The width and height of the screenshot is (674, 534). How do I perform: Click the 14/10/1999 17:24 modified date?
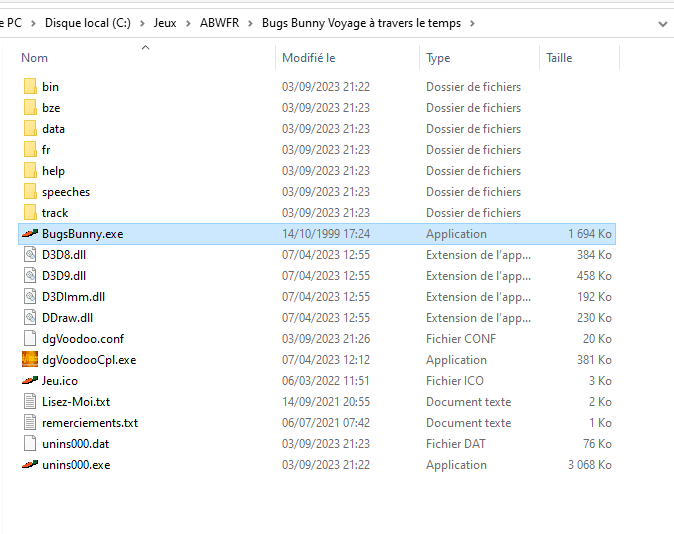(326, 234)
